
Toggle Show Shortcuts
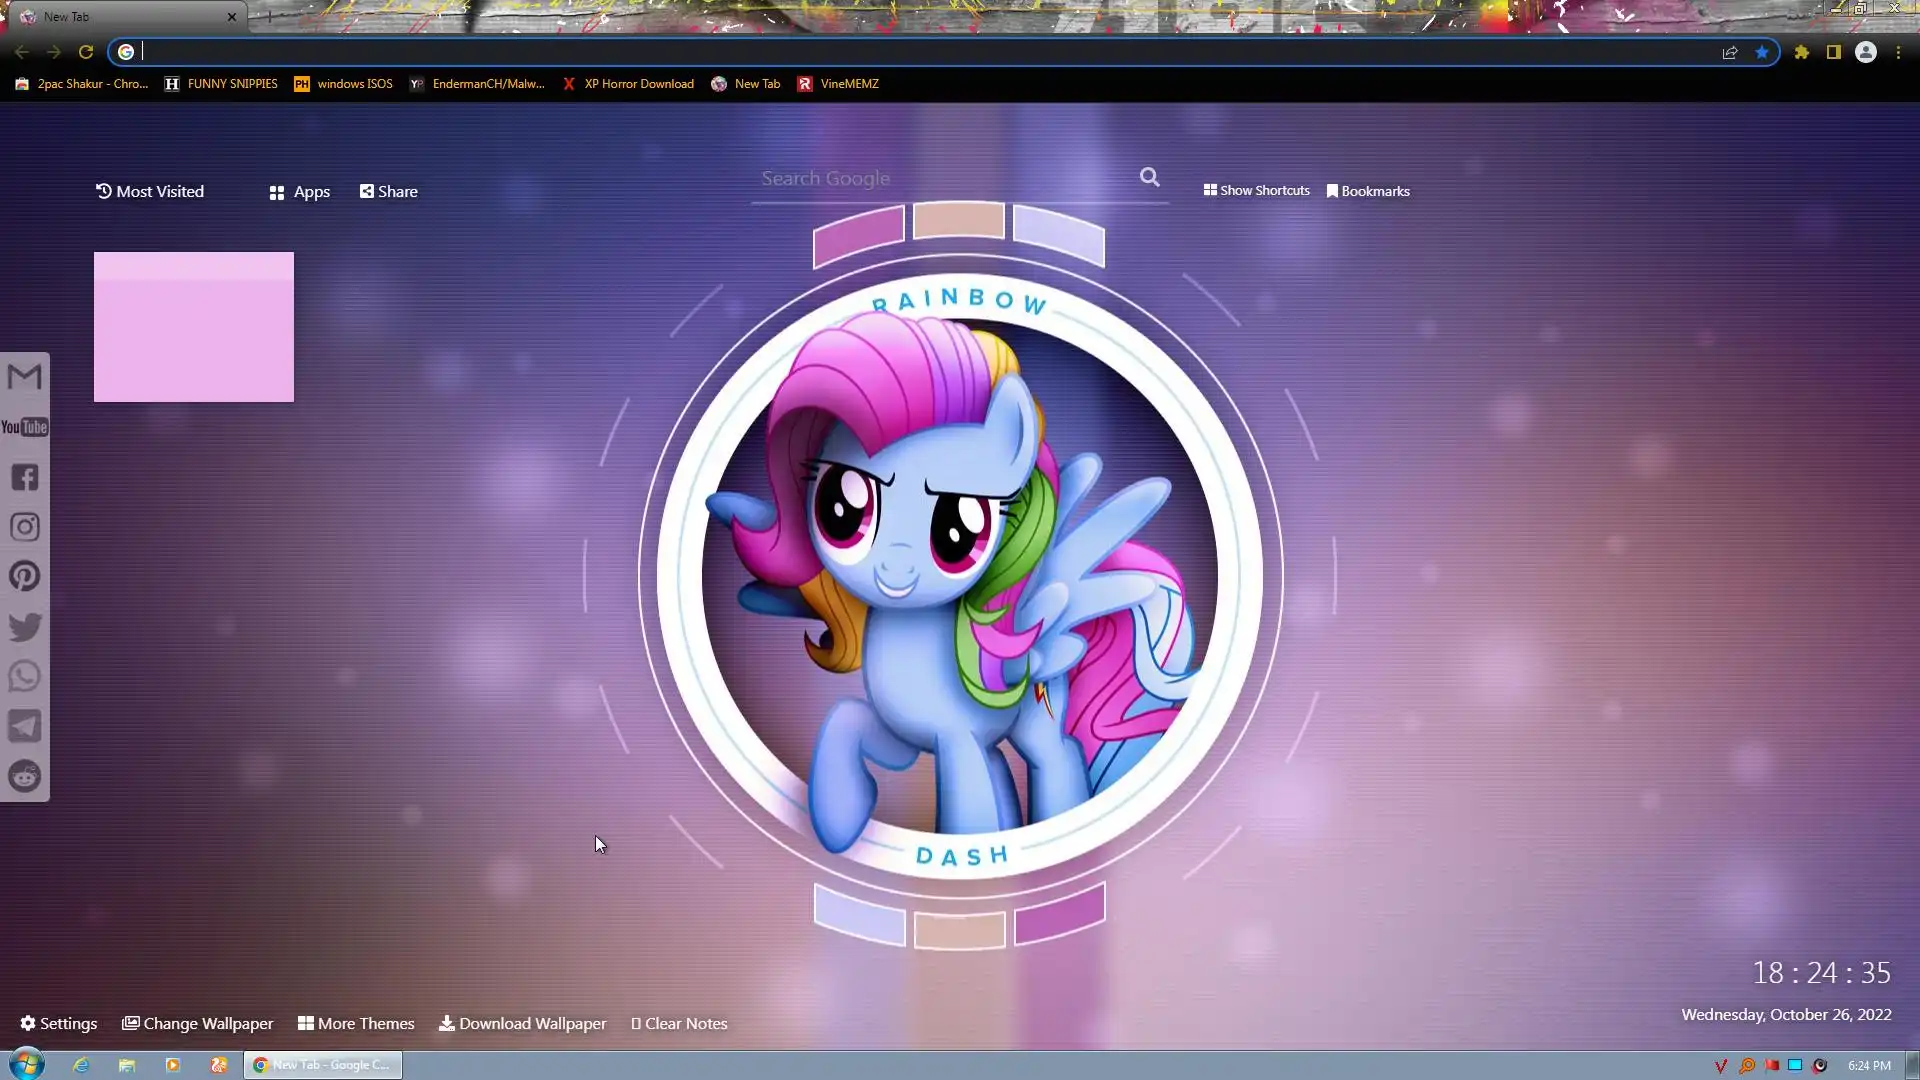click(1256, 190)
